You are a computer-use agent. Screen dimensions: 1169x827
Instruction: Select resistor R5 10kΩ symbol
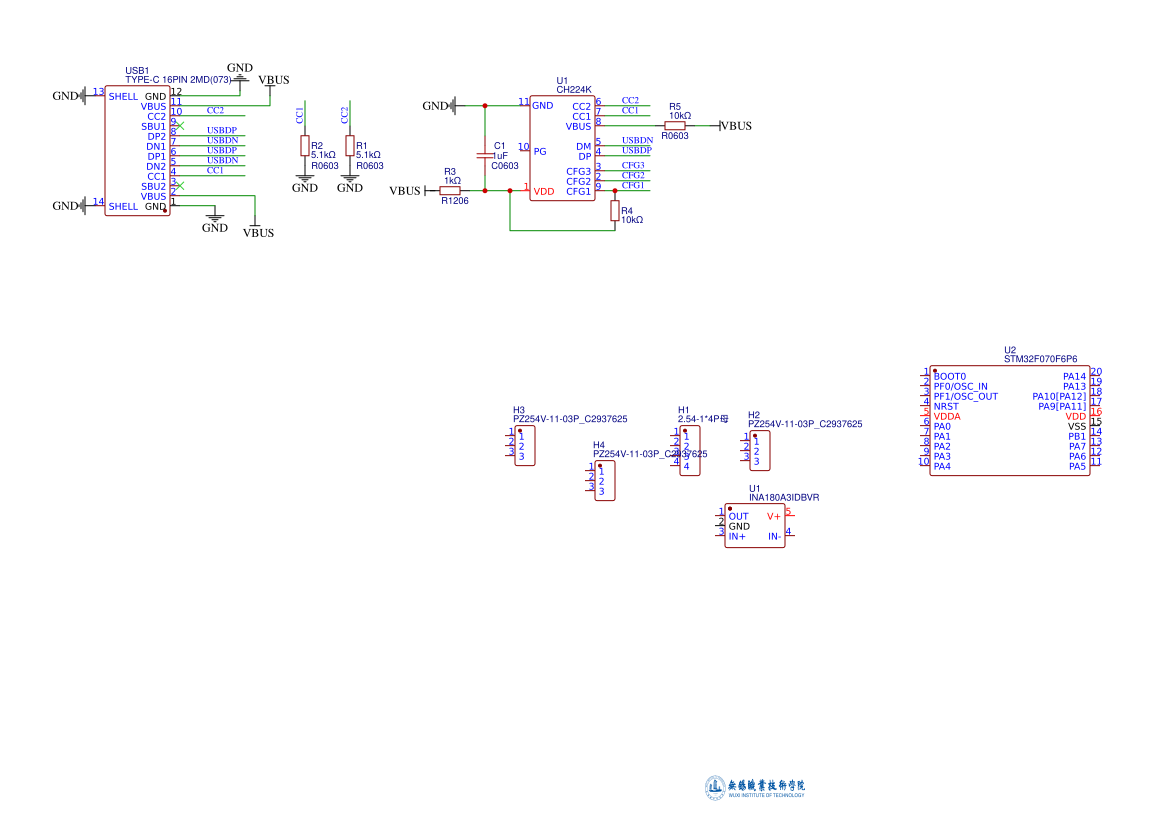675,126
